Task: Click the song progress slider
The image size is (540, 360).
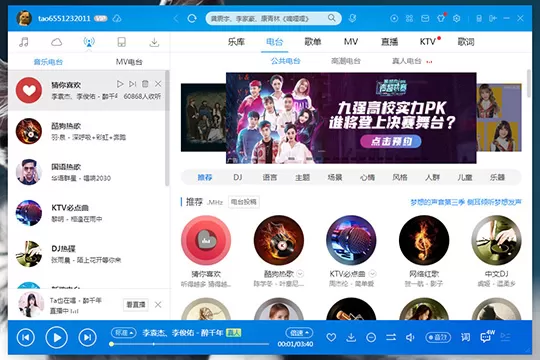Action: (190, 344)
